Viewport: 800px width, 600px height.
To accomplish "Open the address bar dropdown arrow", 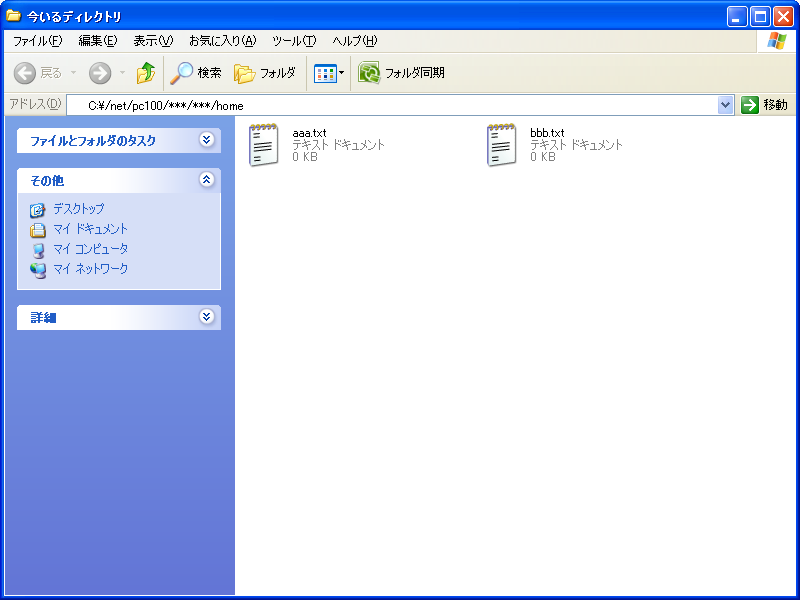I will point(726,105).
